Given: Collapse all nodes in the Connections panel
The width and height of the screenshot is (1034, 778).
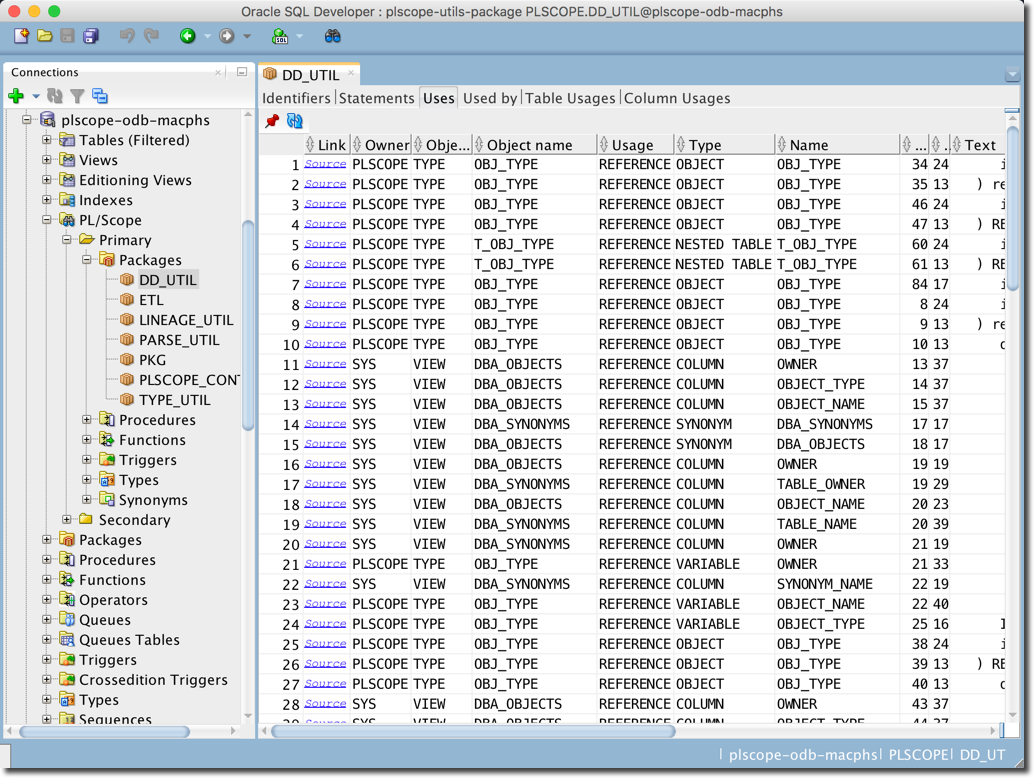Looking at the screenshot, I should tap(99, 96).
